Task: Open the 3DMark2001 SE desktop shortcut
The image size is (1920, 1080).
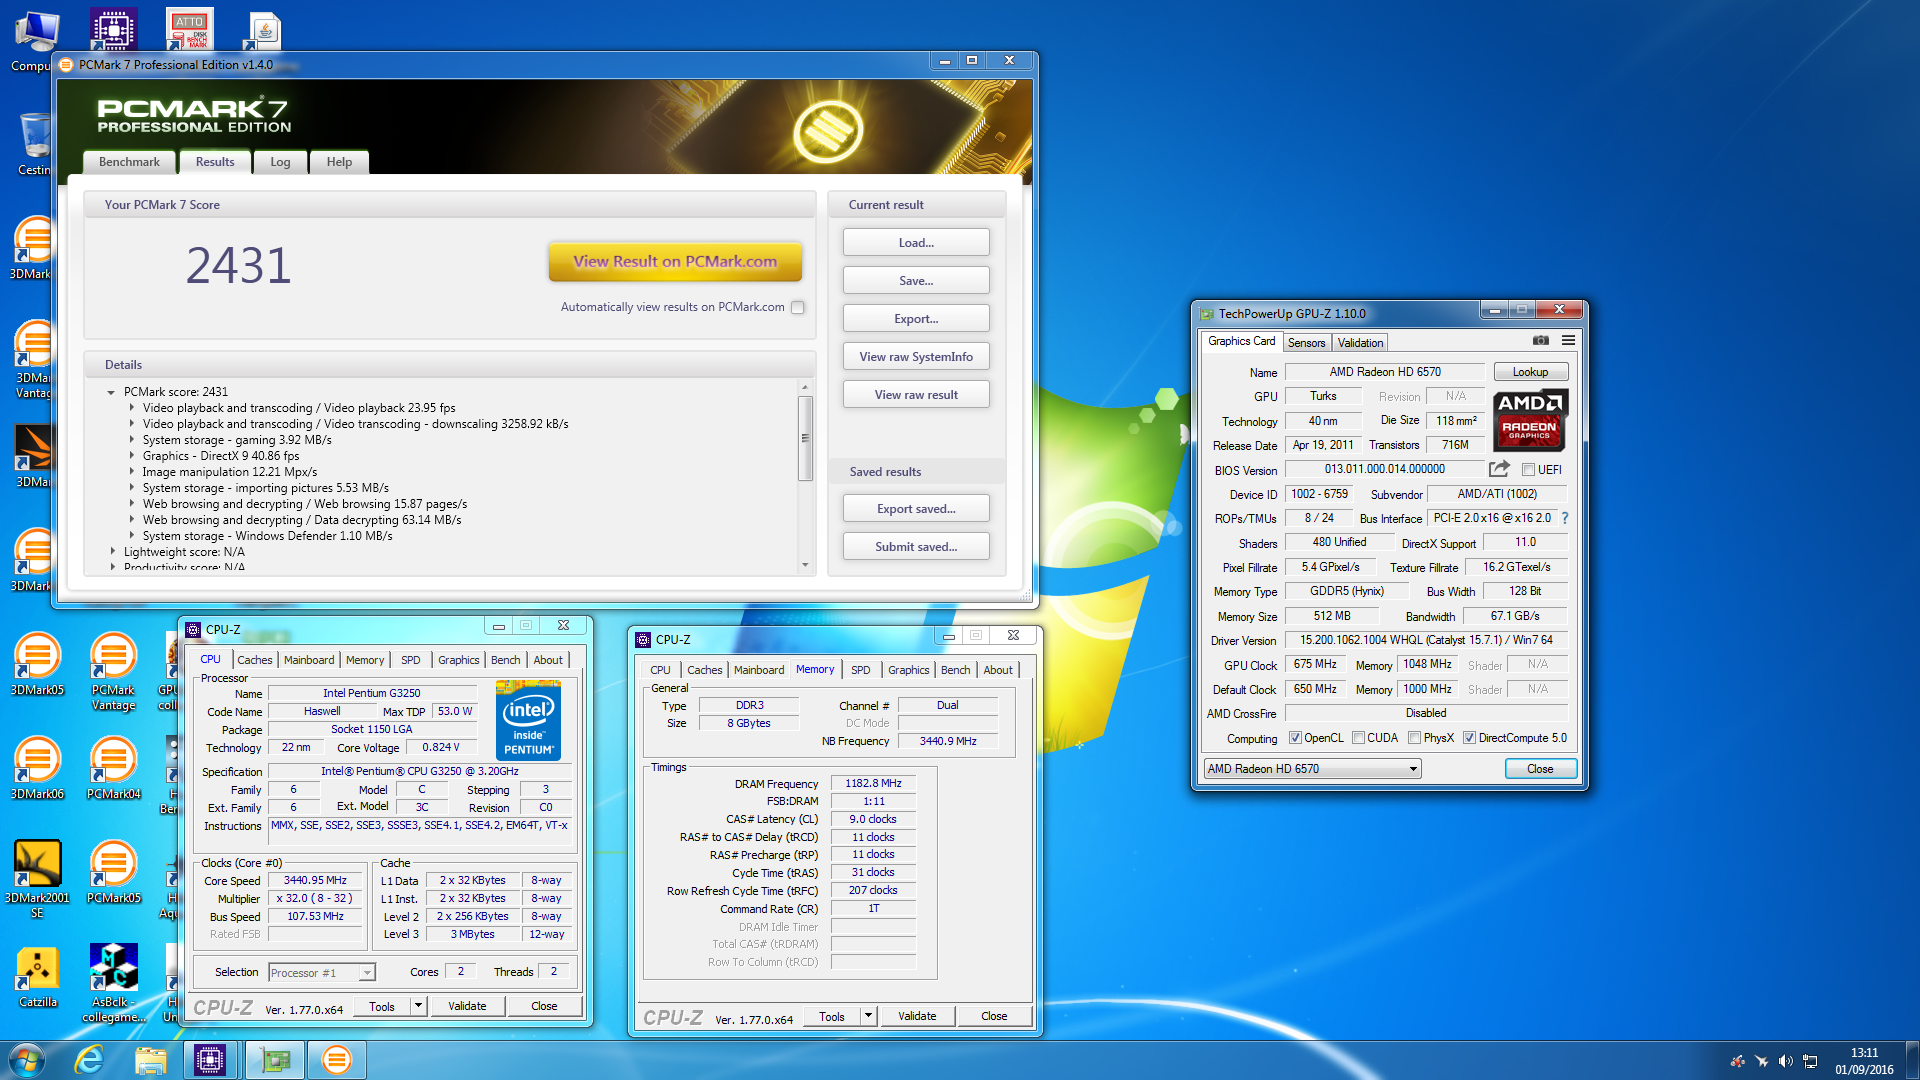Action: pos(37,879)
